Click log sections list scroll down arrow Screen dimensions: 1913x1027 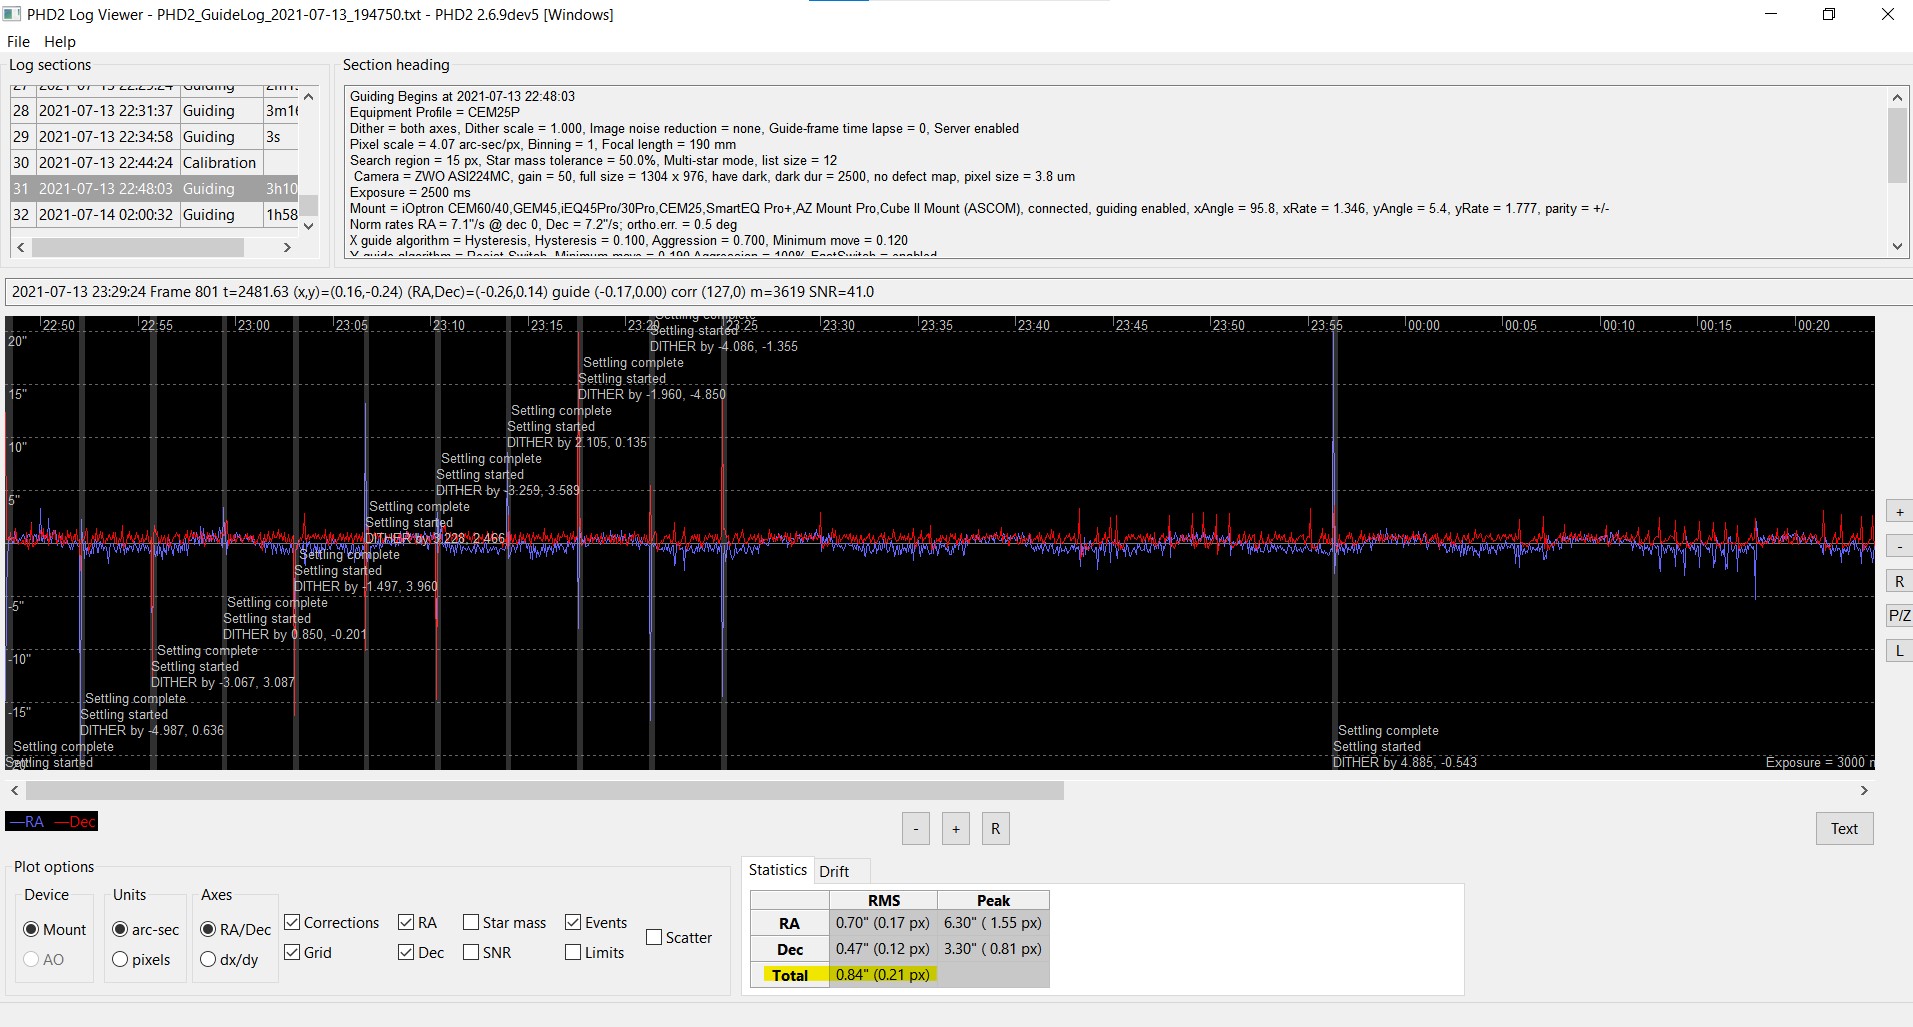tap(309, 226)
